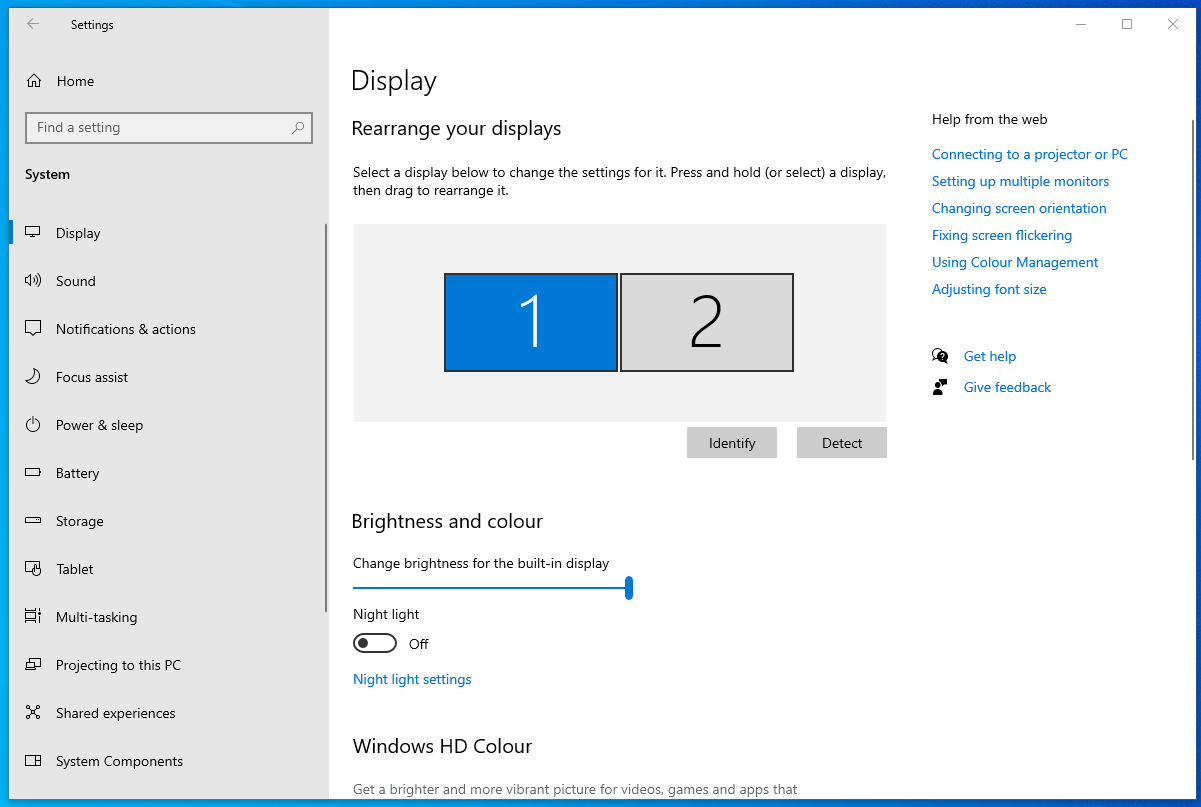Click the System Components icon

[33, 761]
